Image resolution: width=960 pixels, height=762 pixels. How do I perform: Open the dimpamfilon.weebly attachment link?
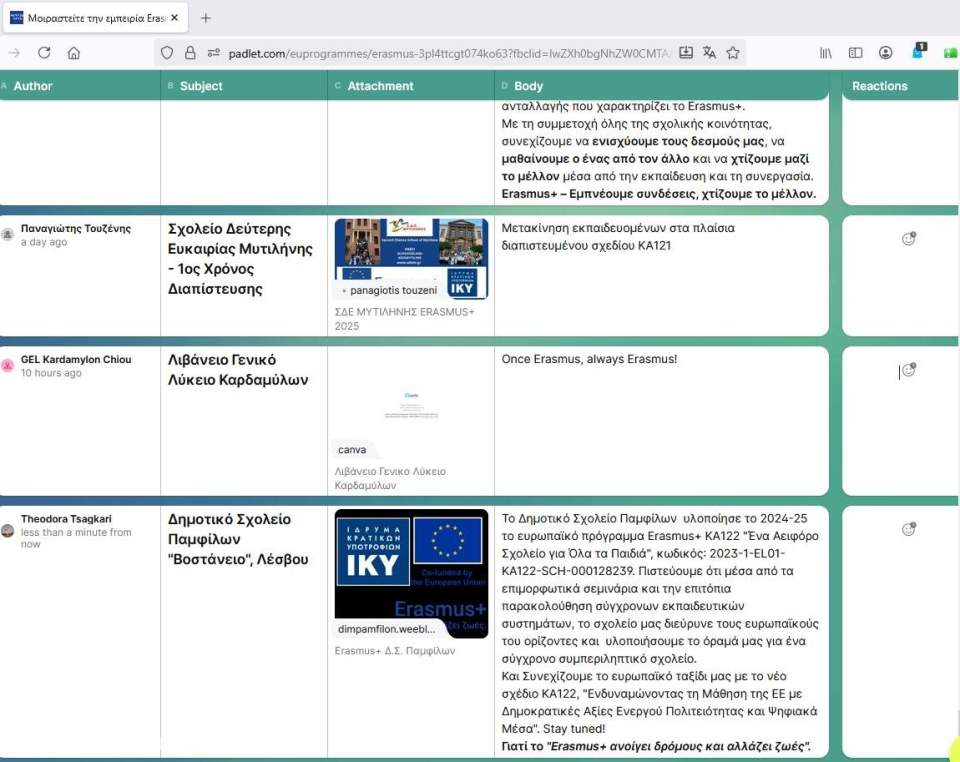tap(388, 629)
